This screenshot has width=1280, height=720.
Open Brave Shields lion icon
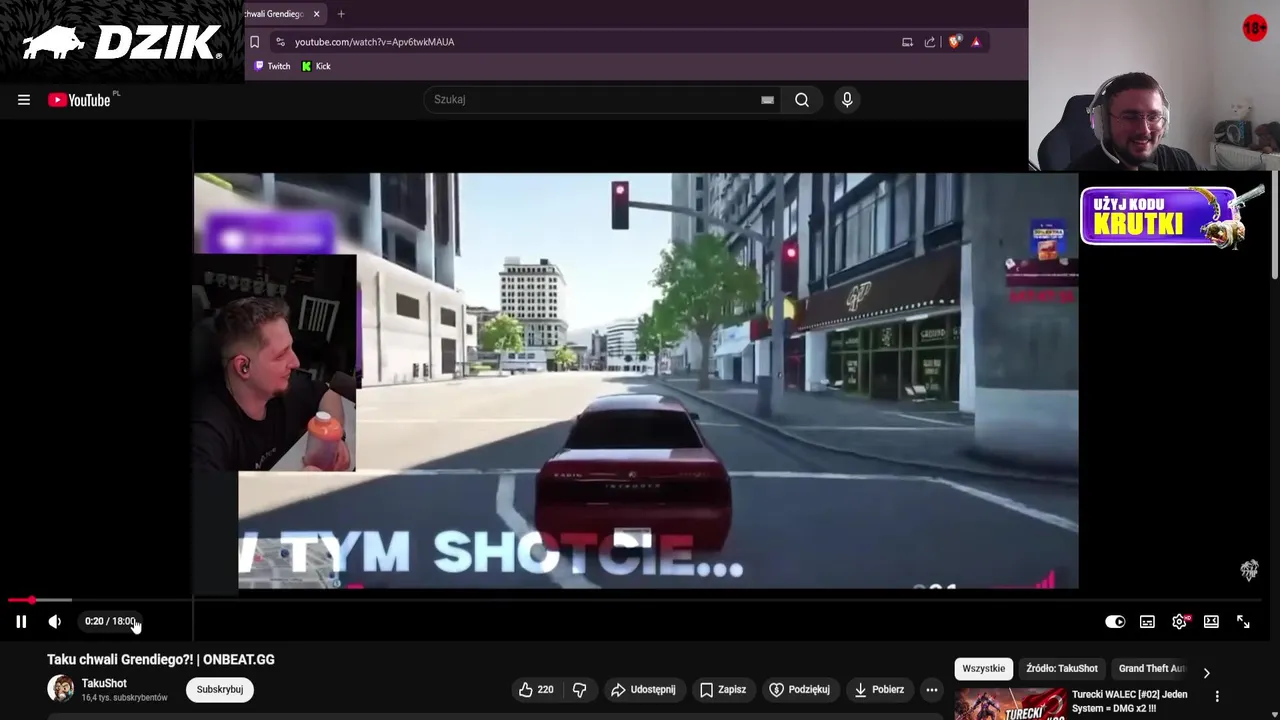954,42
